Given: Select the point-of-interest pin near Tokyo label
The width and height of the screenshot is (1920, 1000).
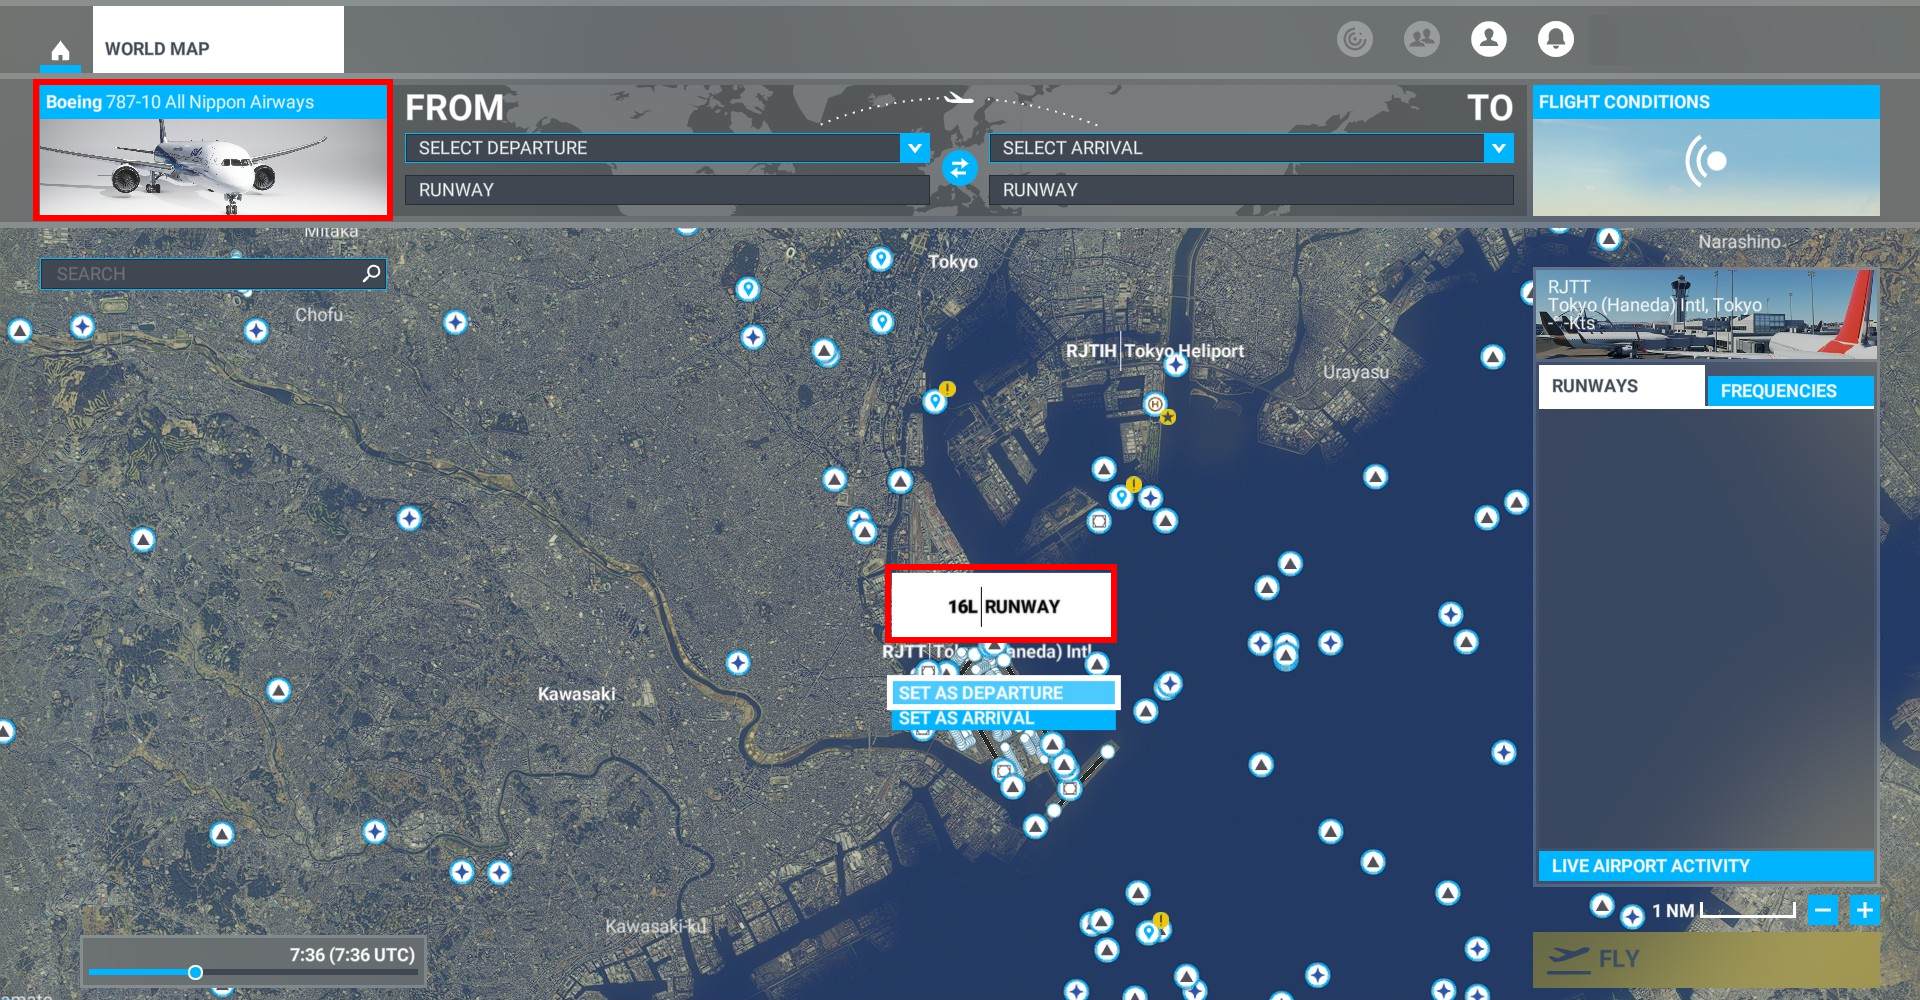Looking at the screenshot, I should tap(880, 259).
